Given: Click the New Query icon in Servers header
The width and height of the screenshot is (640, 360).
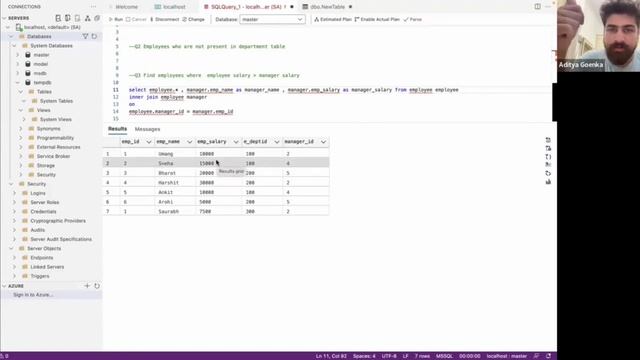Looking at the screenshot, I should coord(68,18).
